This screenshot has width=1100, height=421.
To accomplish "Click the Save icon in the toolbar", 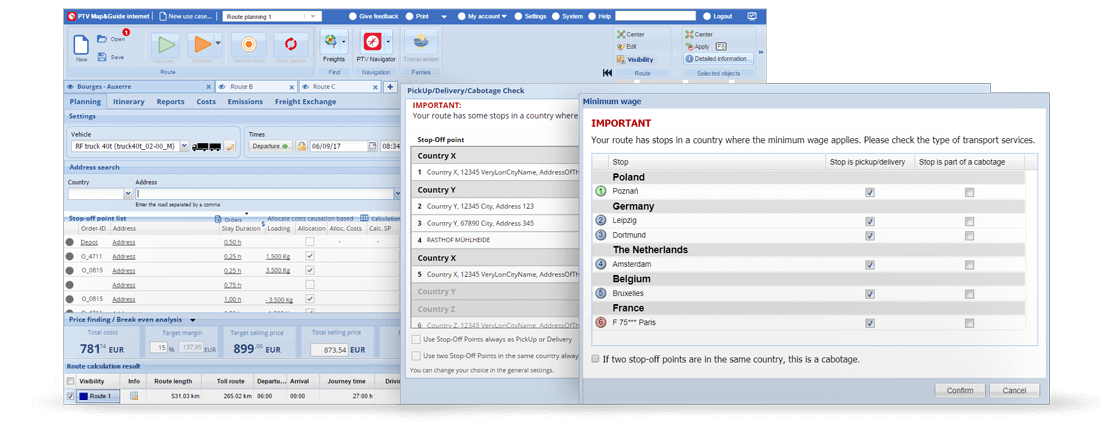I will click(x=103, y=57).
